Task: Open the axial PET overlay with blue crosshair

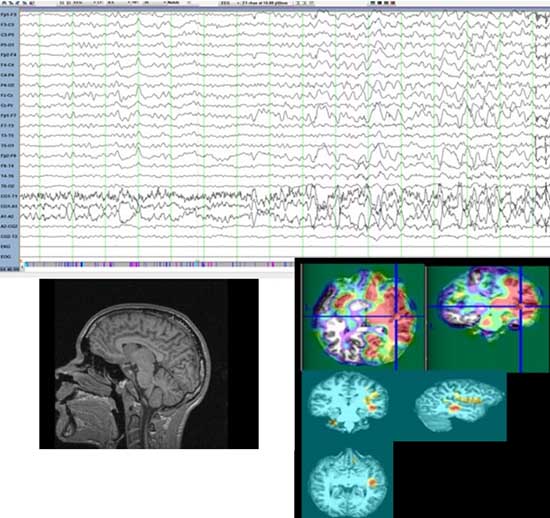Action: [x=363, y=317]
